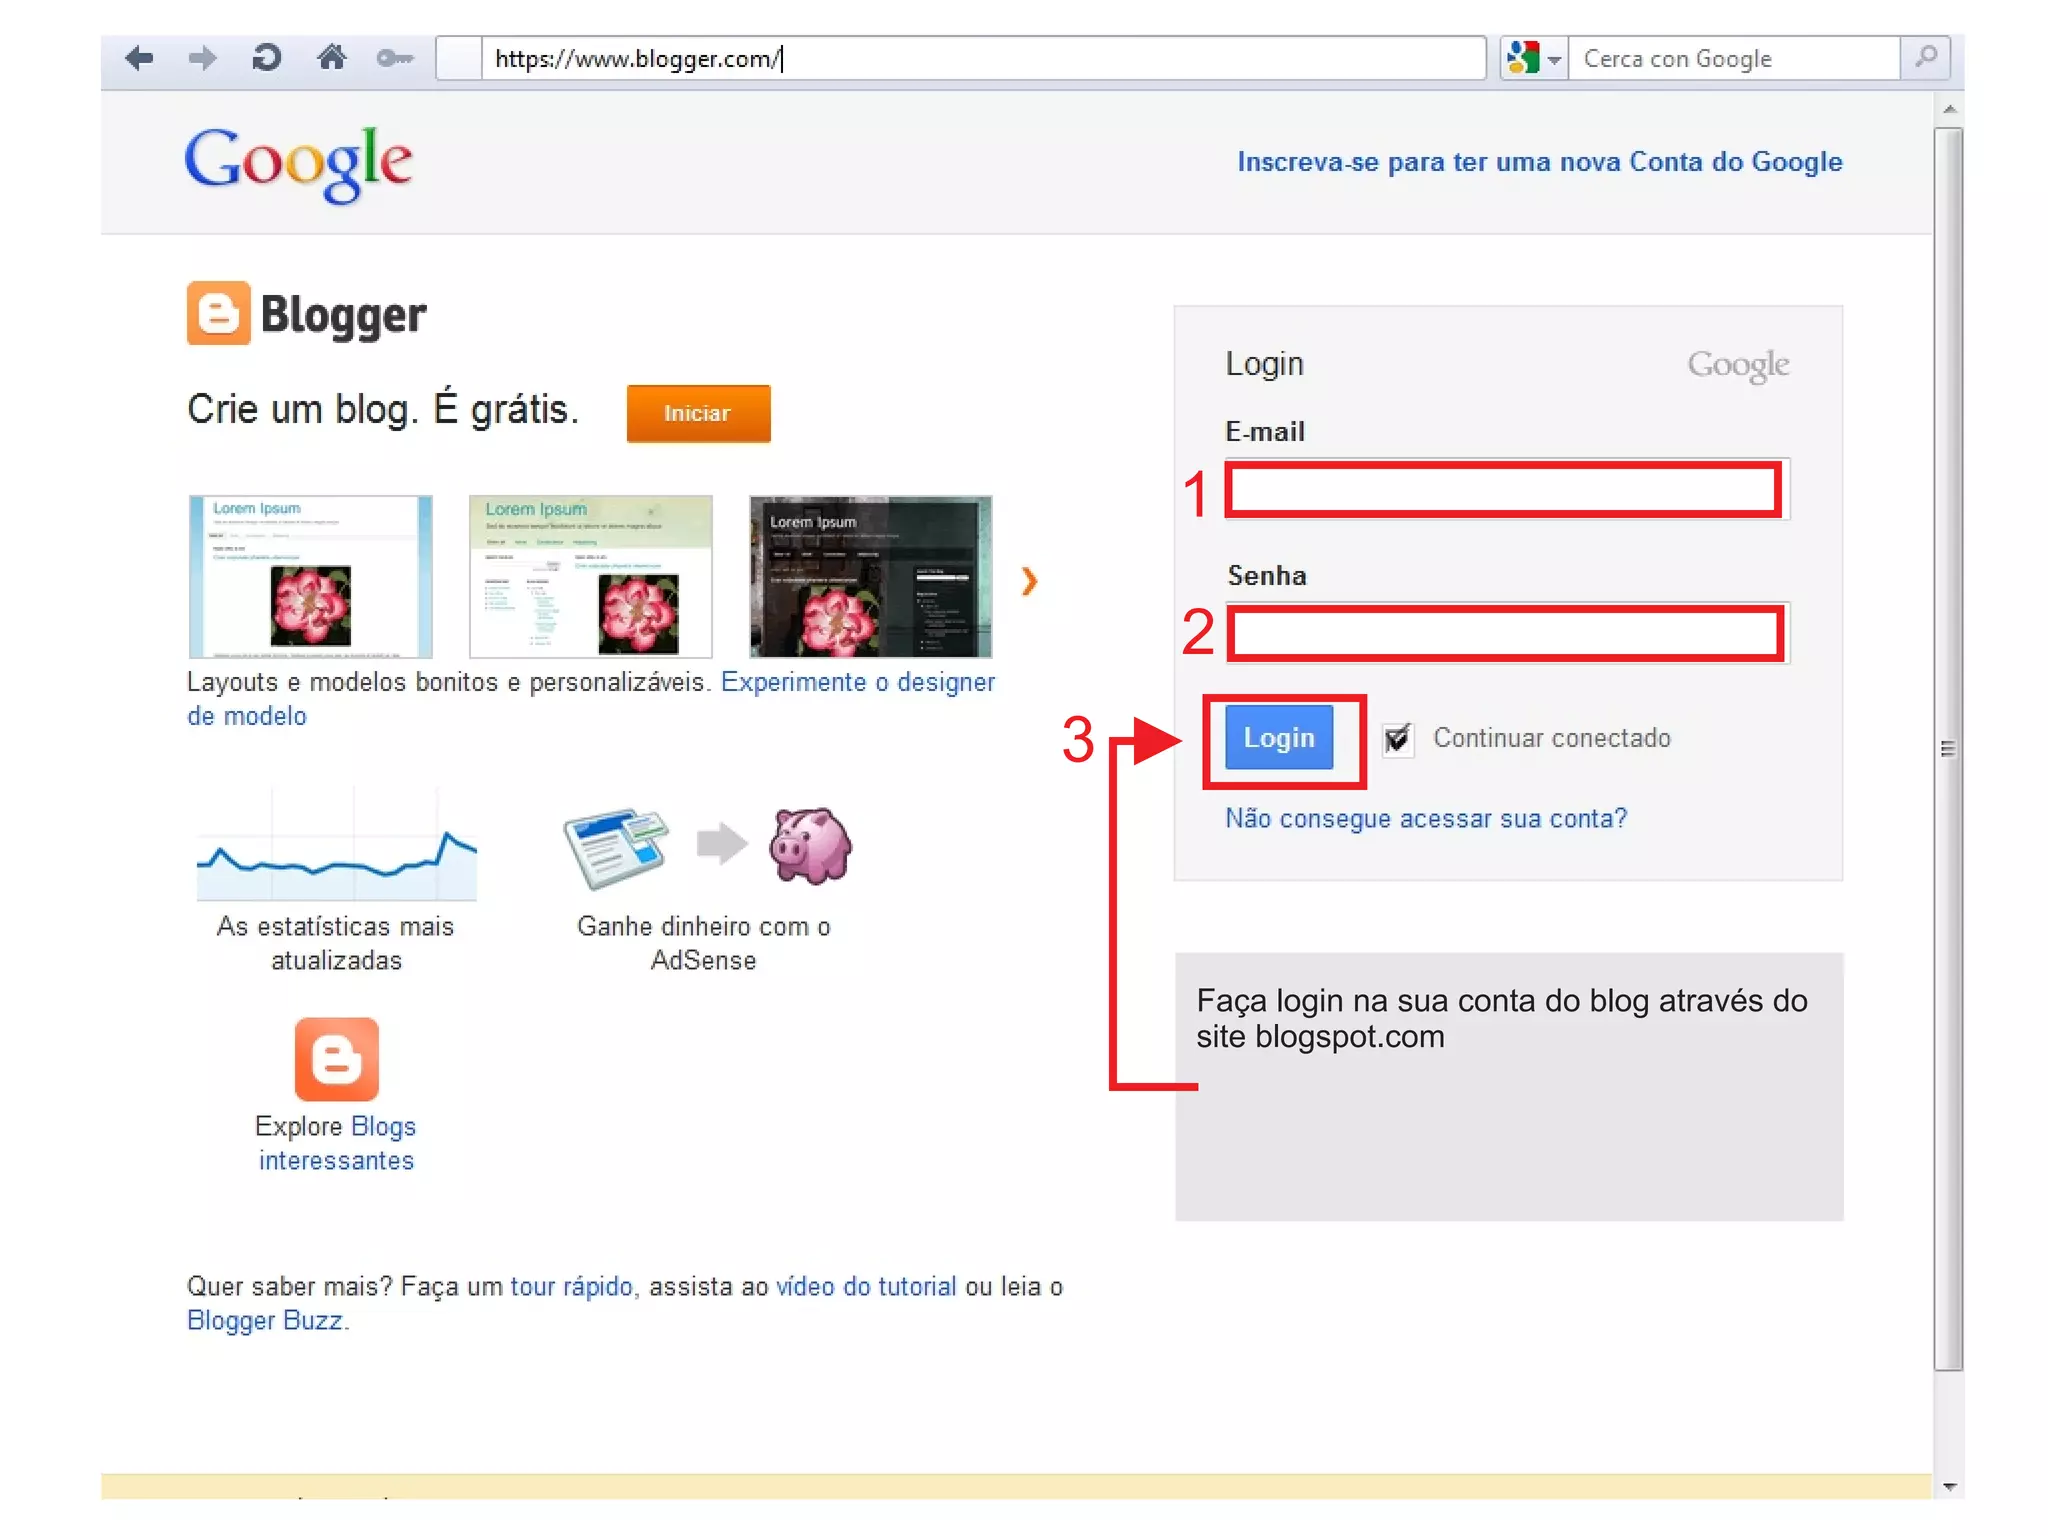Click the browser back arrow
This screenshot has height=1536, width=2048.
139,58
